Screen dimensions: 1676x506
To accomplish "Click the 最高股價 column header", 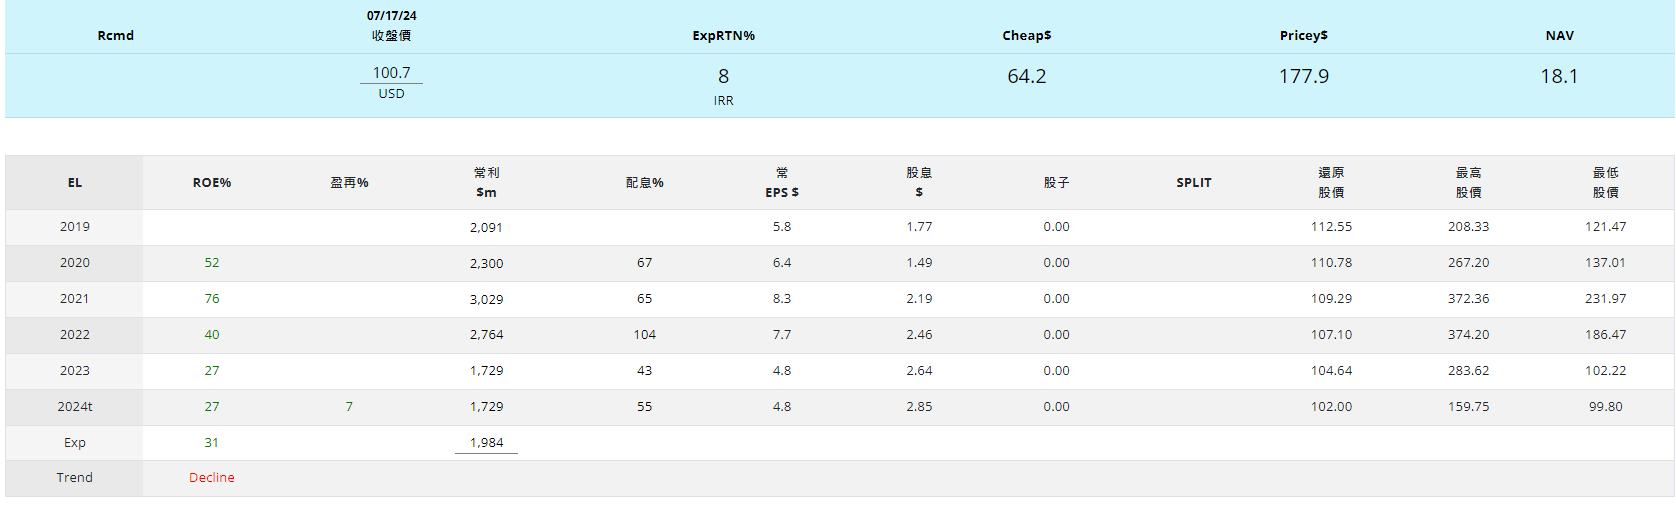I will 1468,183.
